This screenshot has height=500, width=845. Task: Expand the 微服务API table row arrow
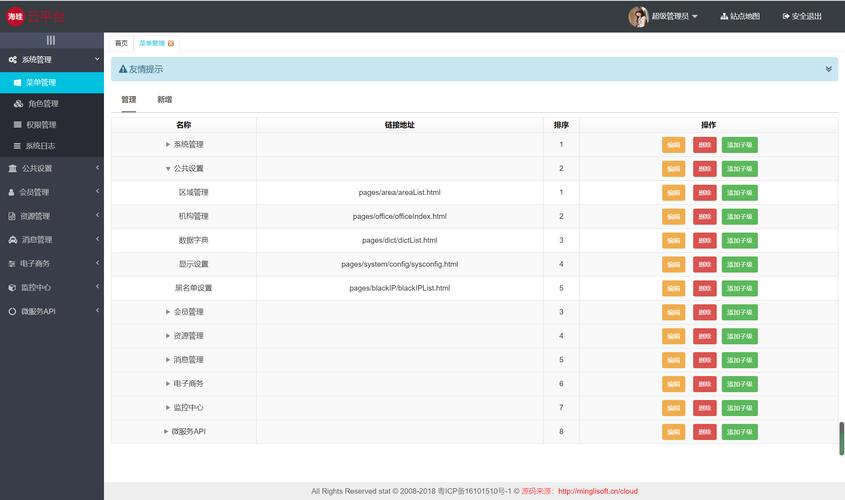[166, 431]
